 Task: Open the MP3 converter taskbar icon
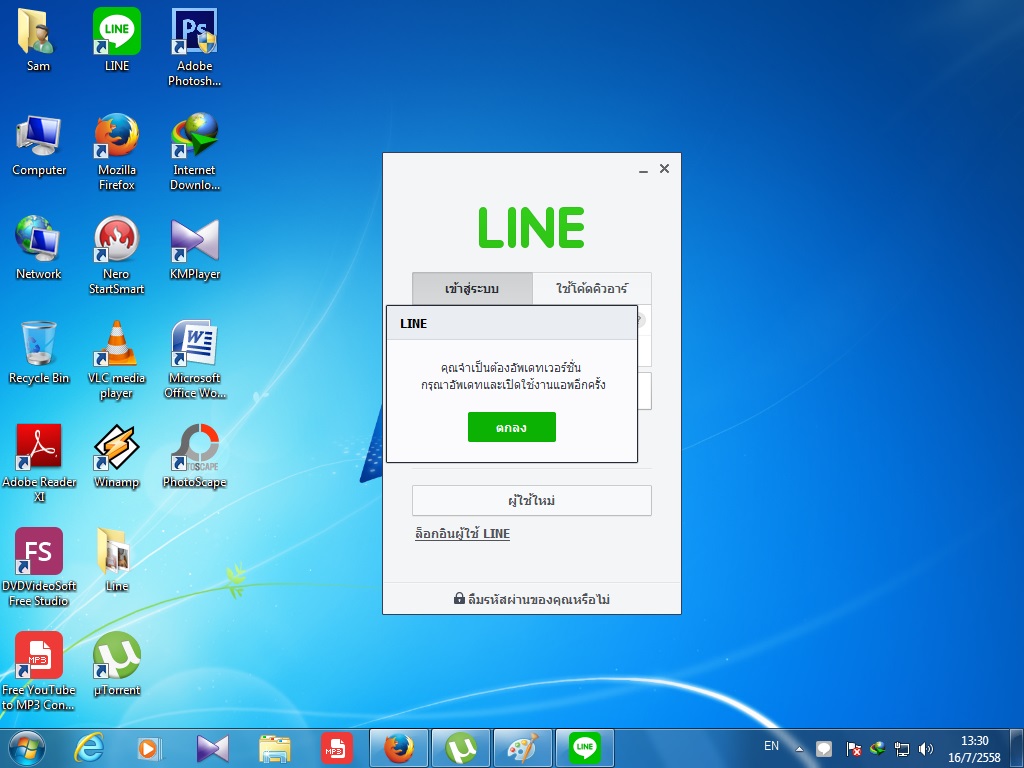point(336,748)
